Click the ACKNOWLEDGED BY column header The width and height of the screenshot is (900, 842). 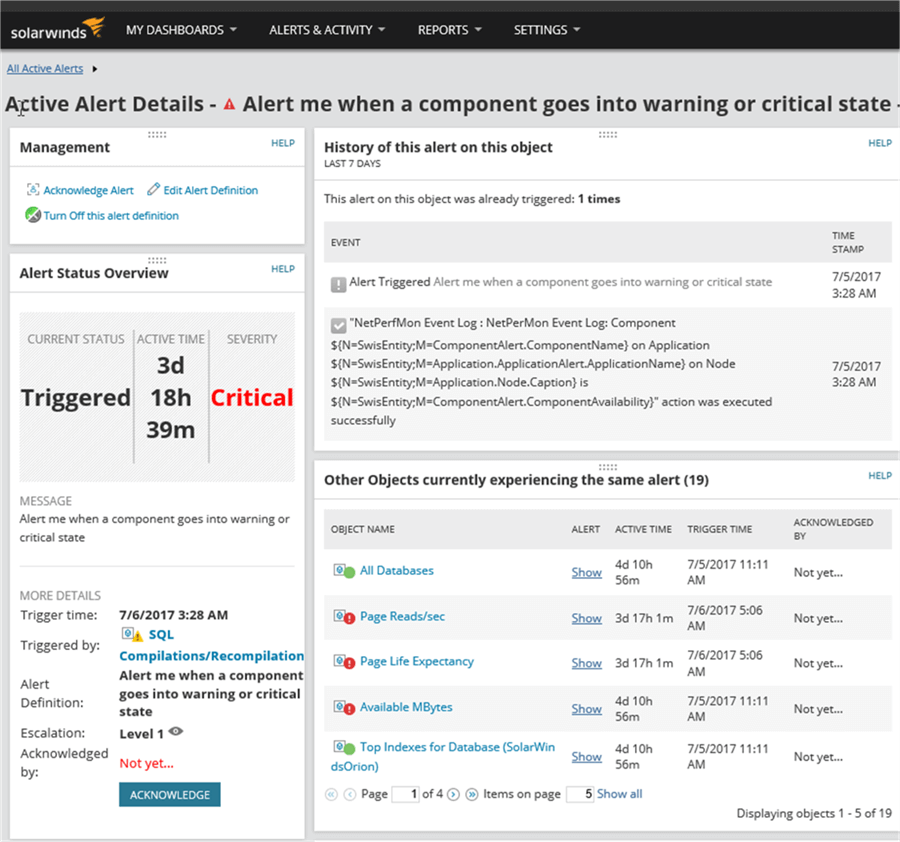coord(833,529)
